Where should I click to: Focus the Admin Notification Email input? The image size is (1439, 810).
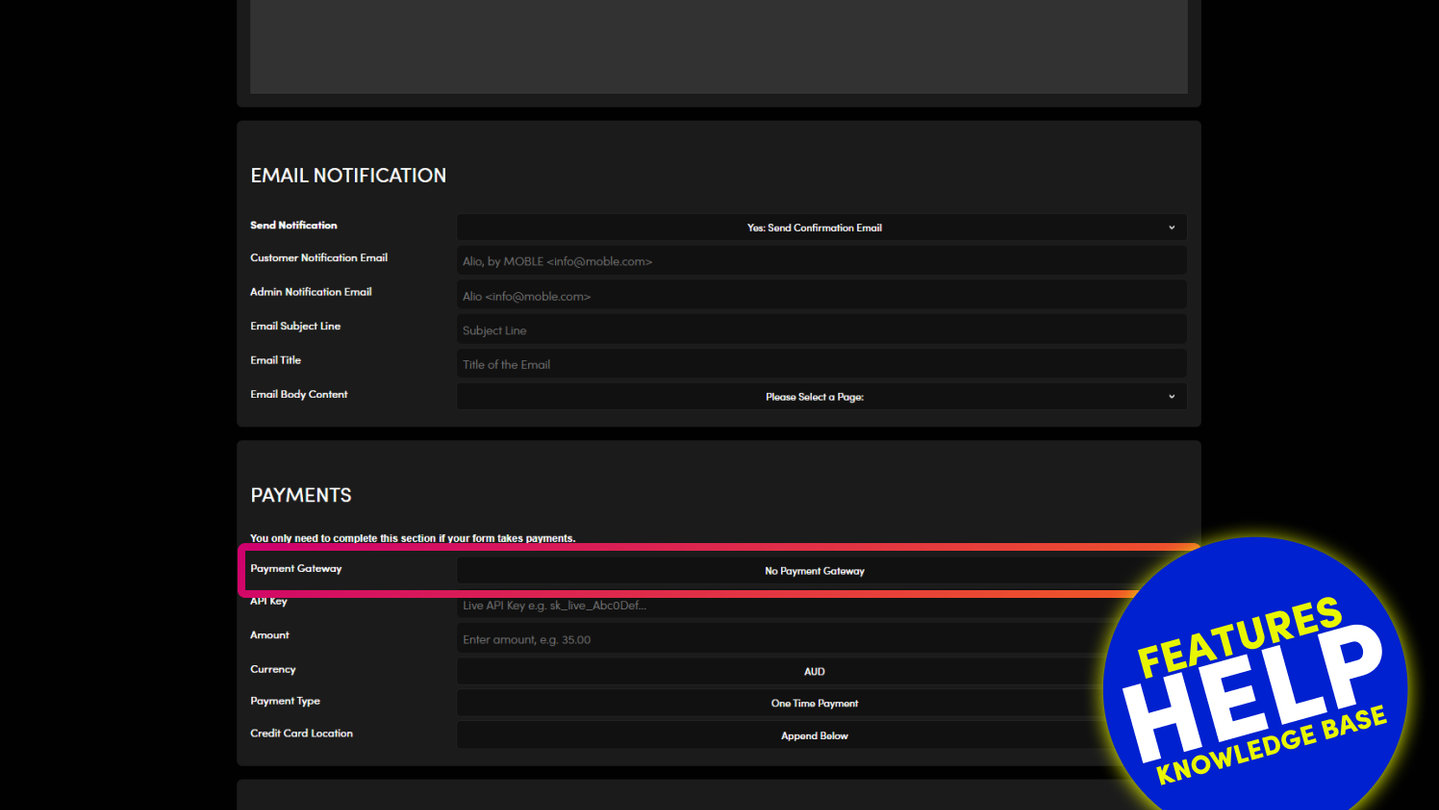pos(820,296)
